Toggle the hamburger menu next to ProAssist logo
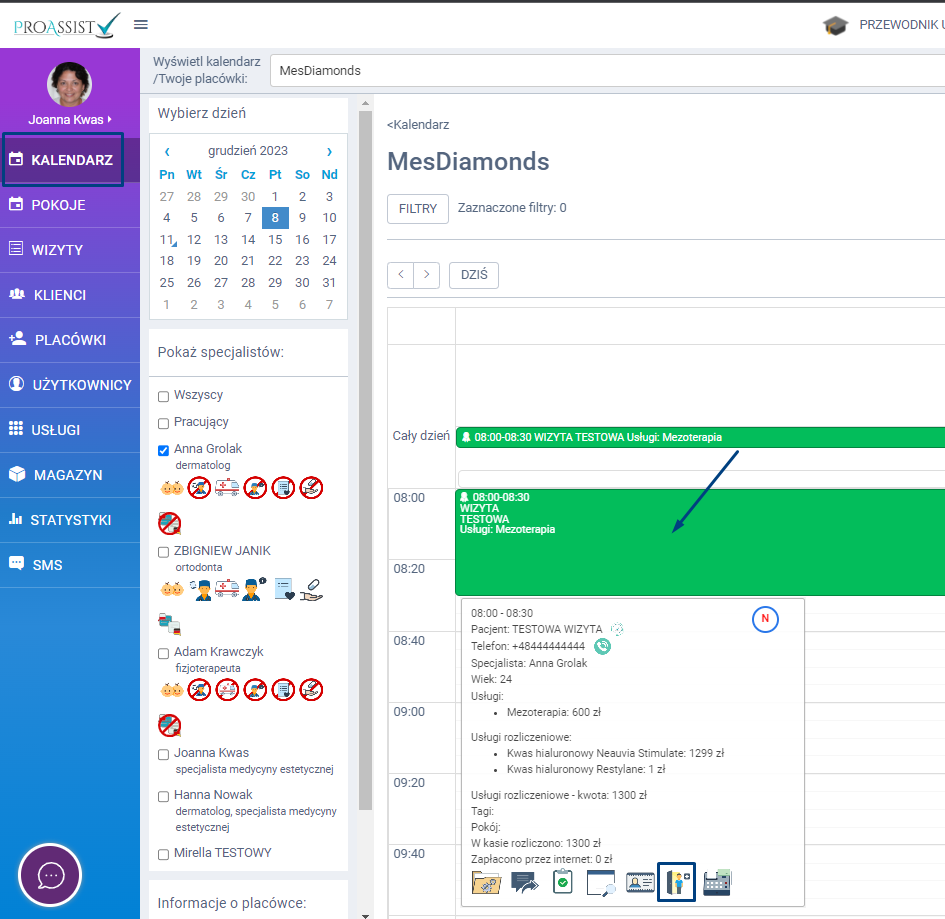The height and width of the screenshot is (919, 945). tap(141, 25)
